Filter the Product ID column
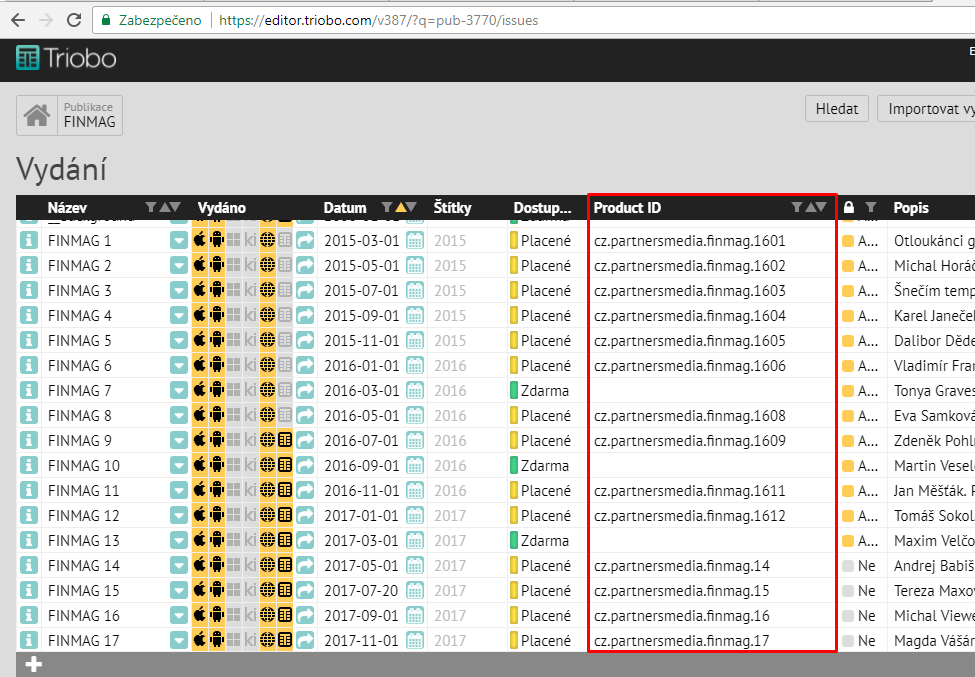This screenshot has width=975, height=677. click(797, 207)
